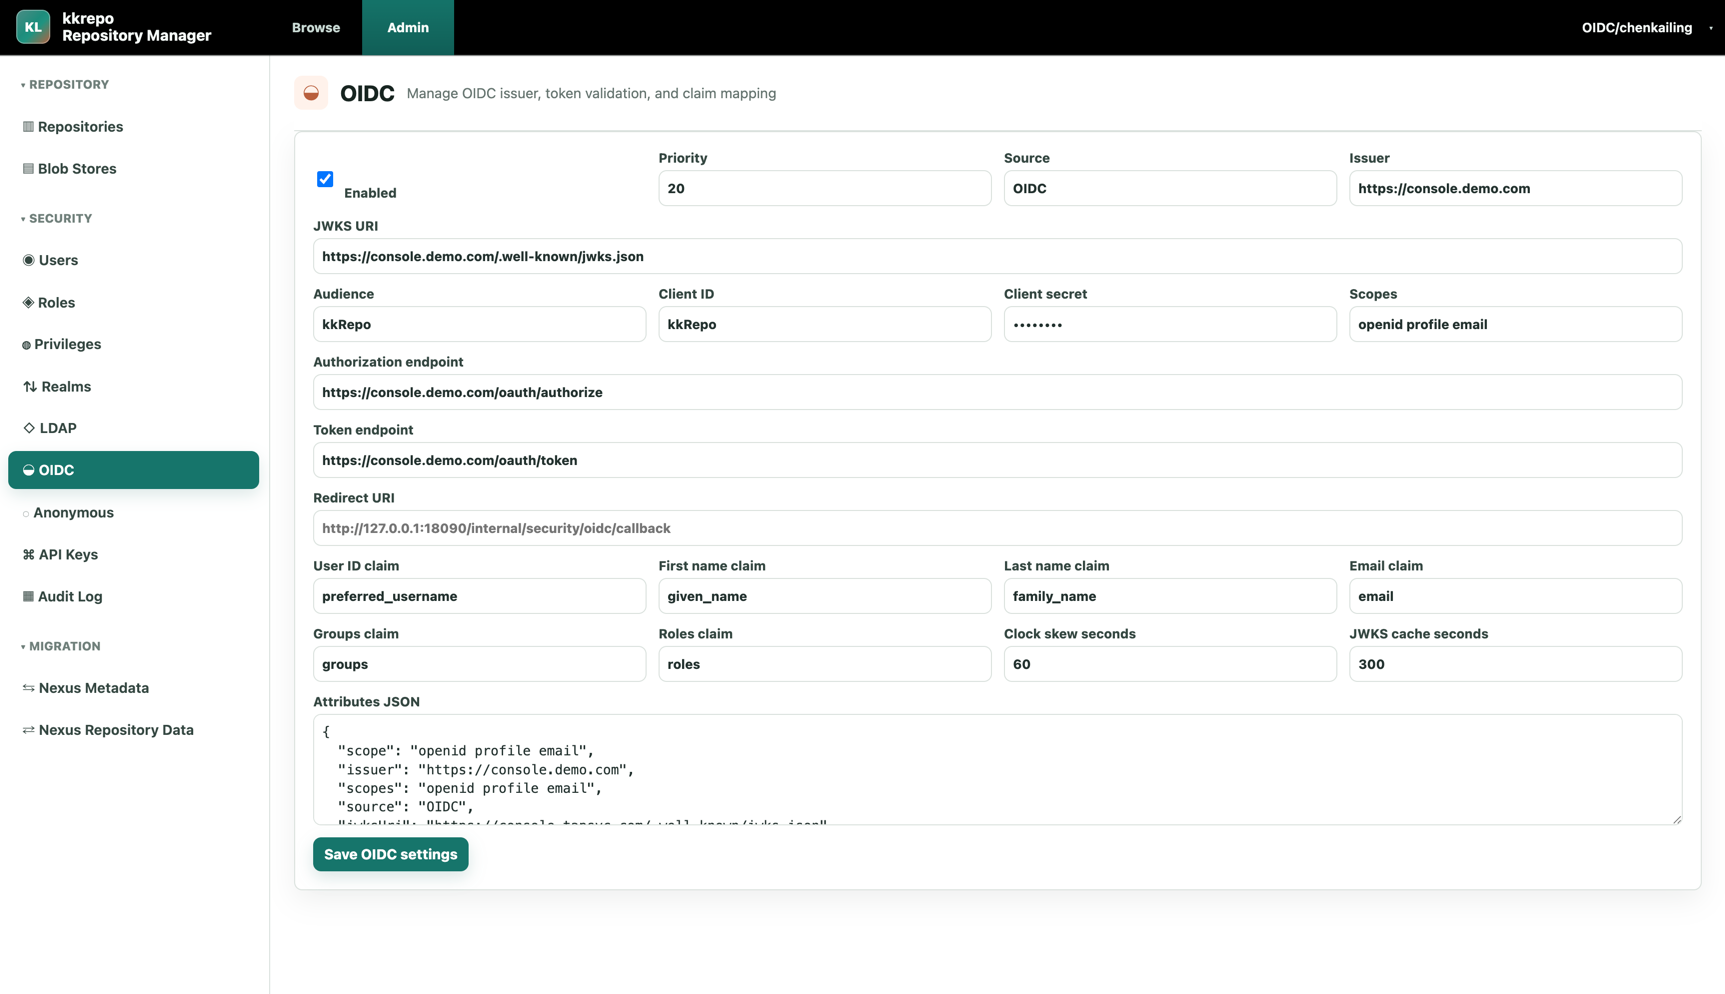Click the Repositories sidebar icon

[x=28, y=127]
